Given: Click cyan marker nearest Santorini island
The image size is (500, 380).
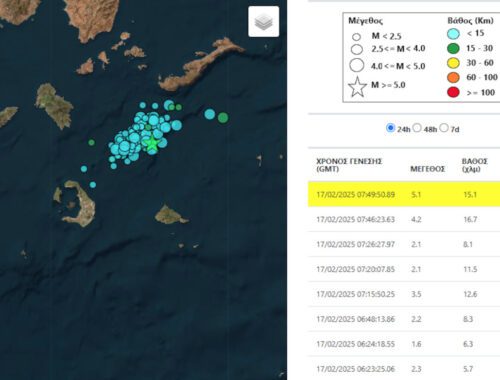Looking at the screenshot, I should (x=93, y=185).
